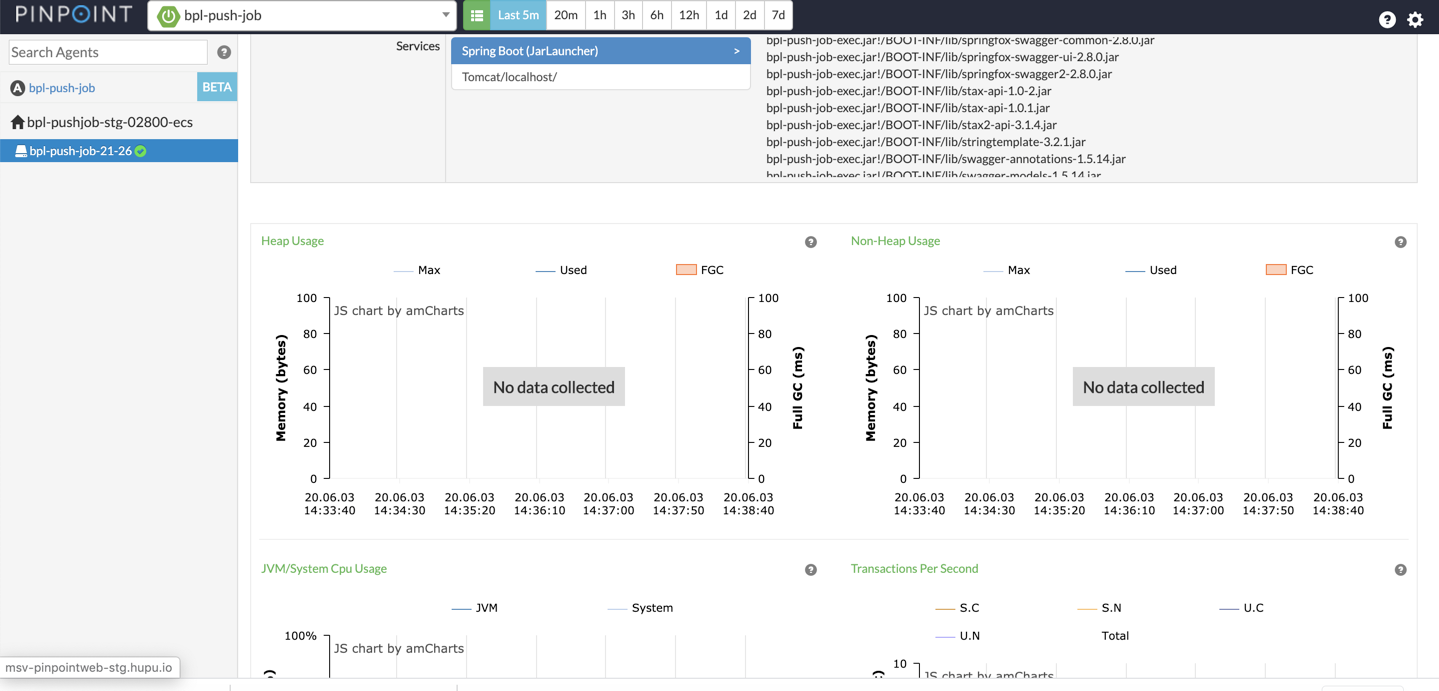Select the 1h time range
The width and height of the screenshot is (1439, 691).
[600, 15]
